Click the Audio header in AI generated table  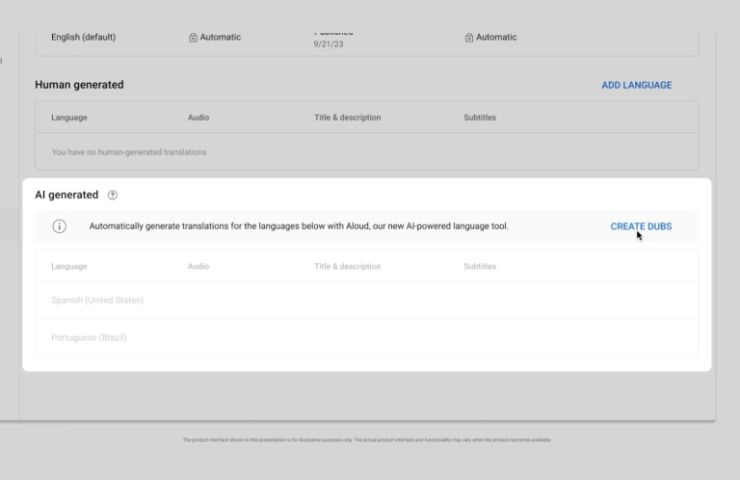(x=198, y=267)
